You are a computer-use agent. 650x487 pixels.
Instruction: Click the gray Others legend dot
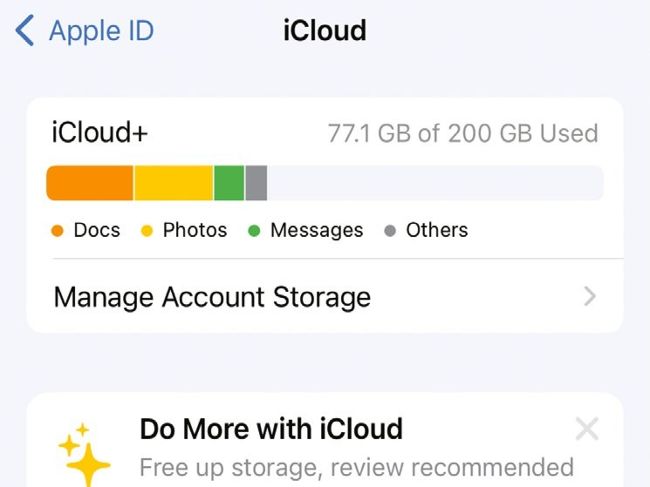[390, 231]
